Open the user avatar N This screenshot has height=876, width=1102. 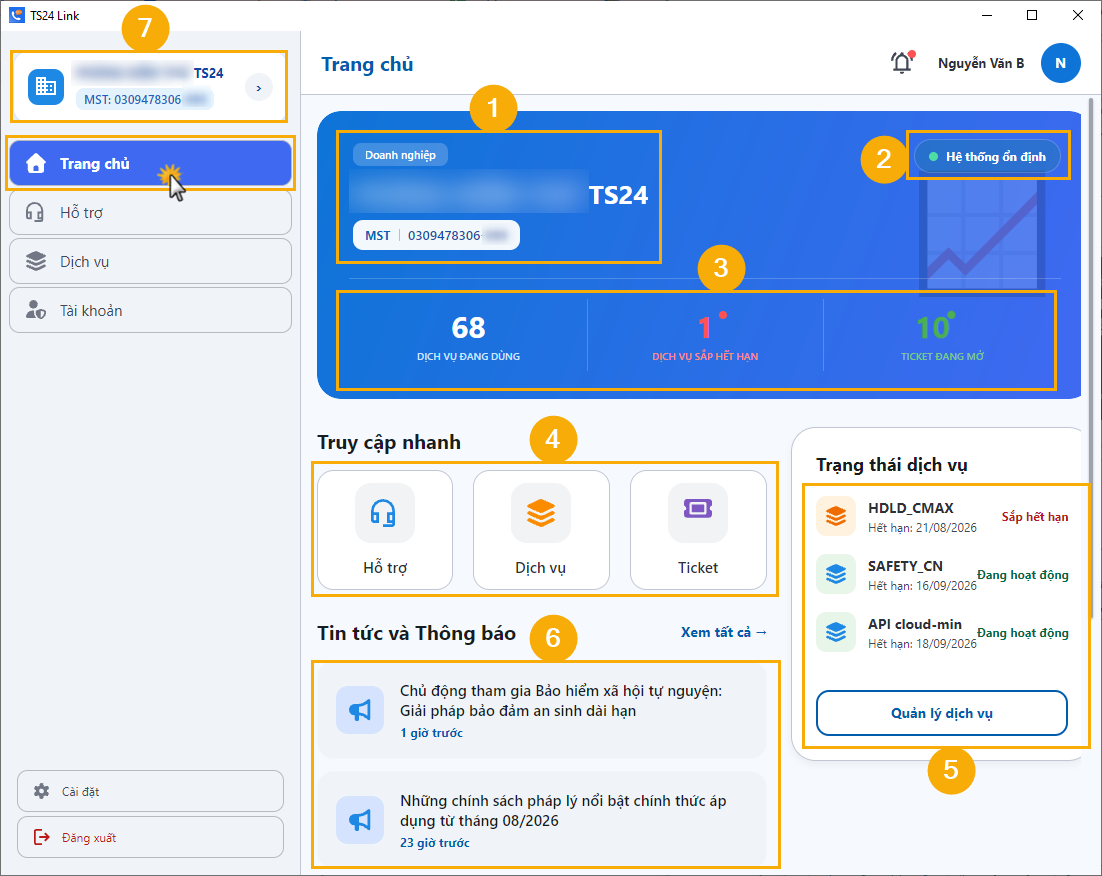(1061, 63)
